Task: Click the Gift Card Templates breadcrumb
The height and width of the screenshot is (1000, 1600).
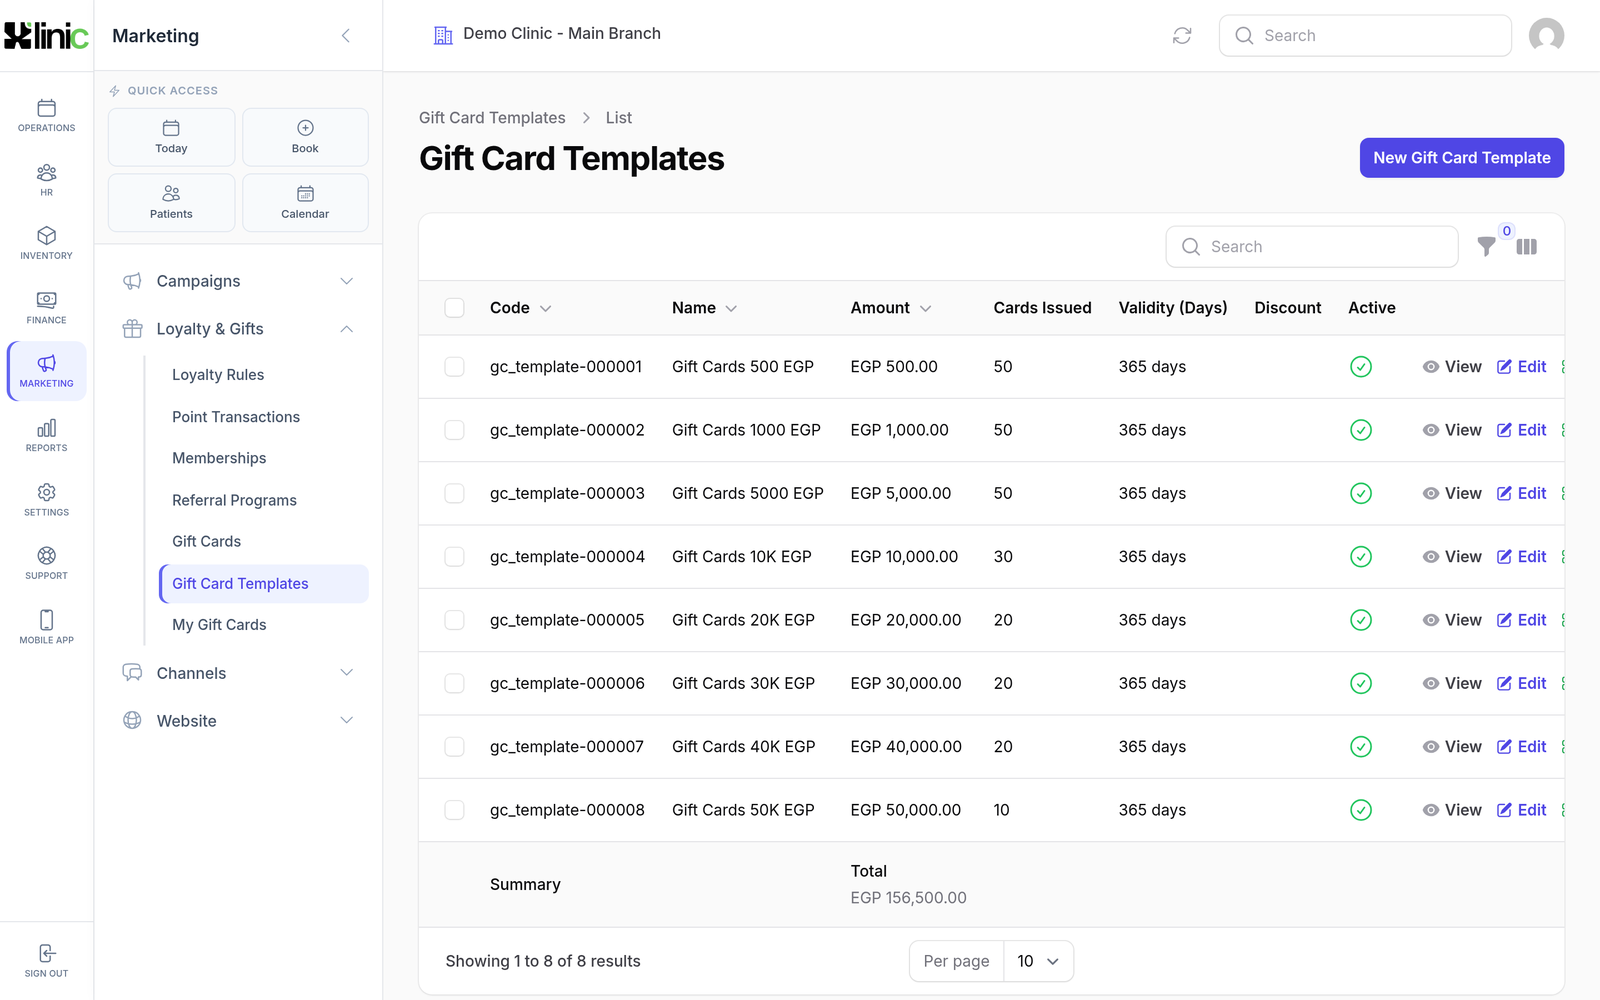Action: click(x=492, y=118)
